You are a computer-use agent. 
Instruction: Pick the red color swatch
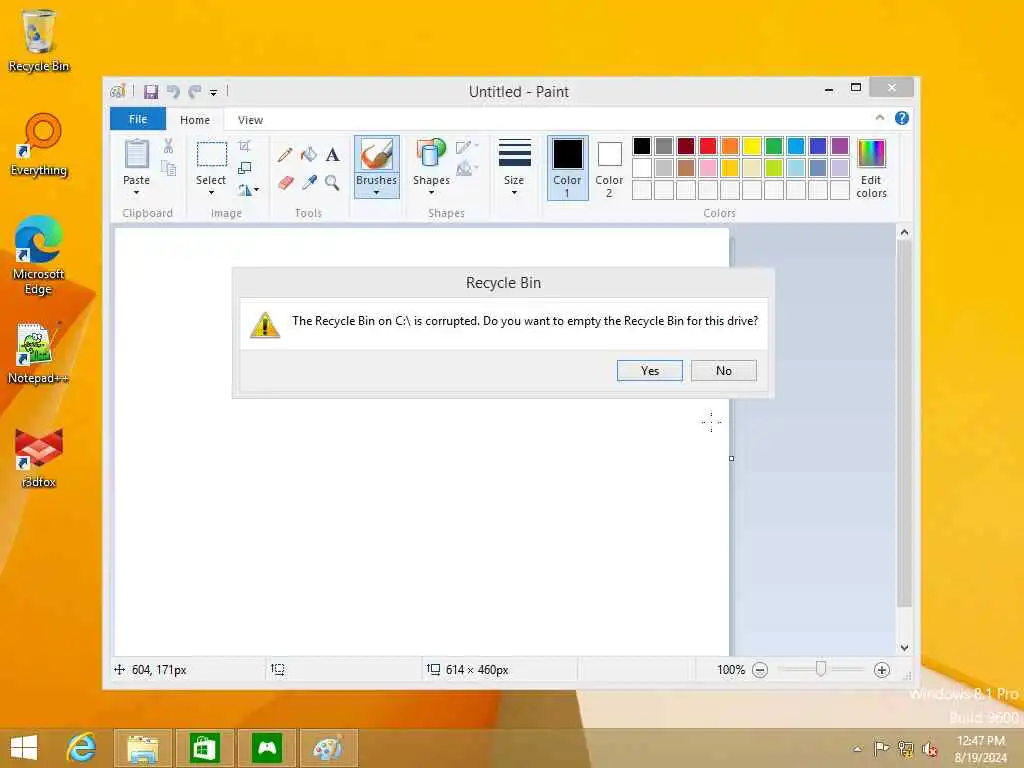pos(708,146)
